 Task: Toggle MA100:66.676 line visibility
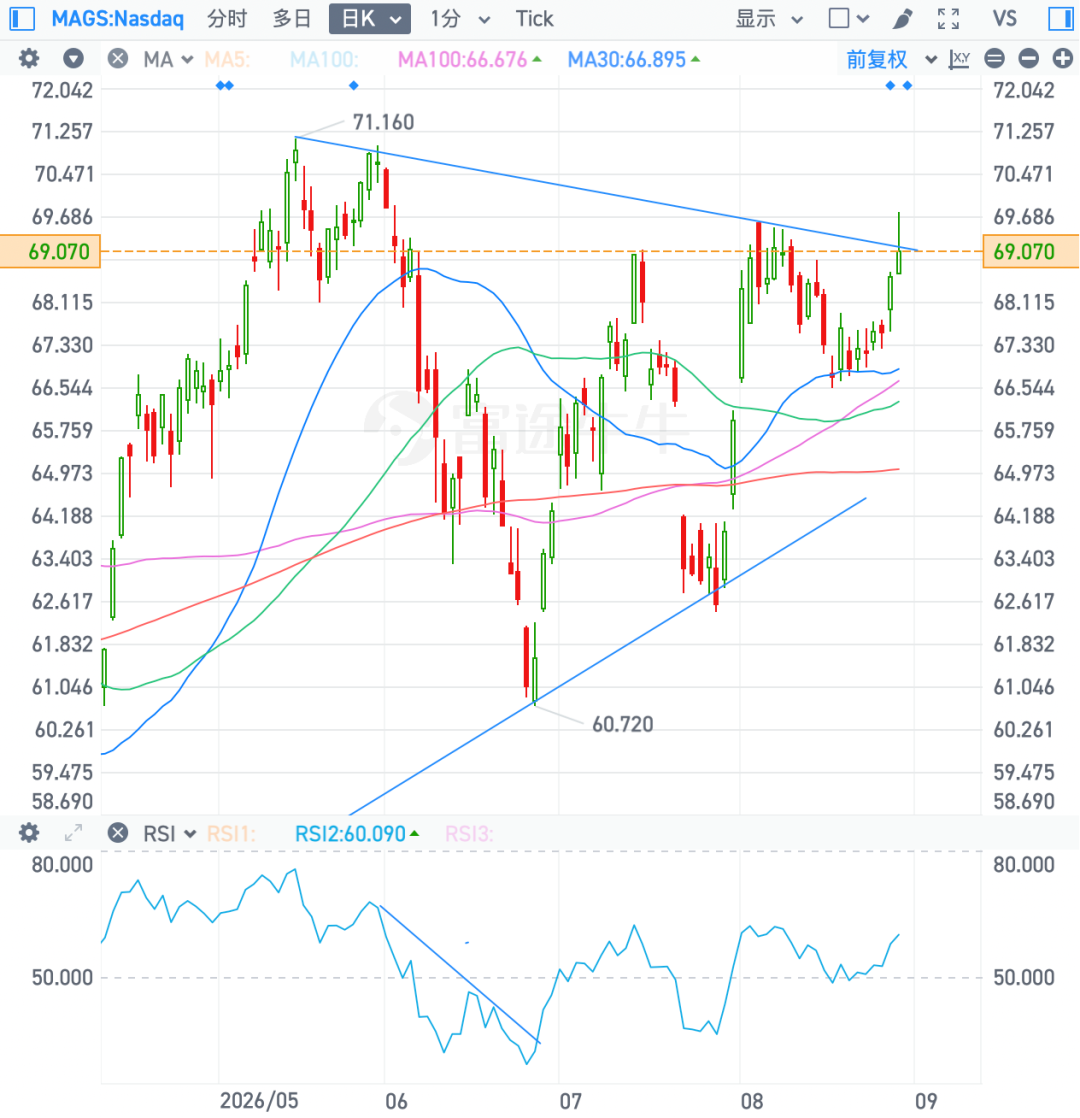[x=469, y=59]
